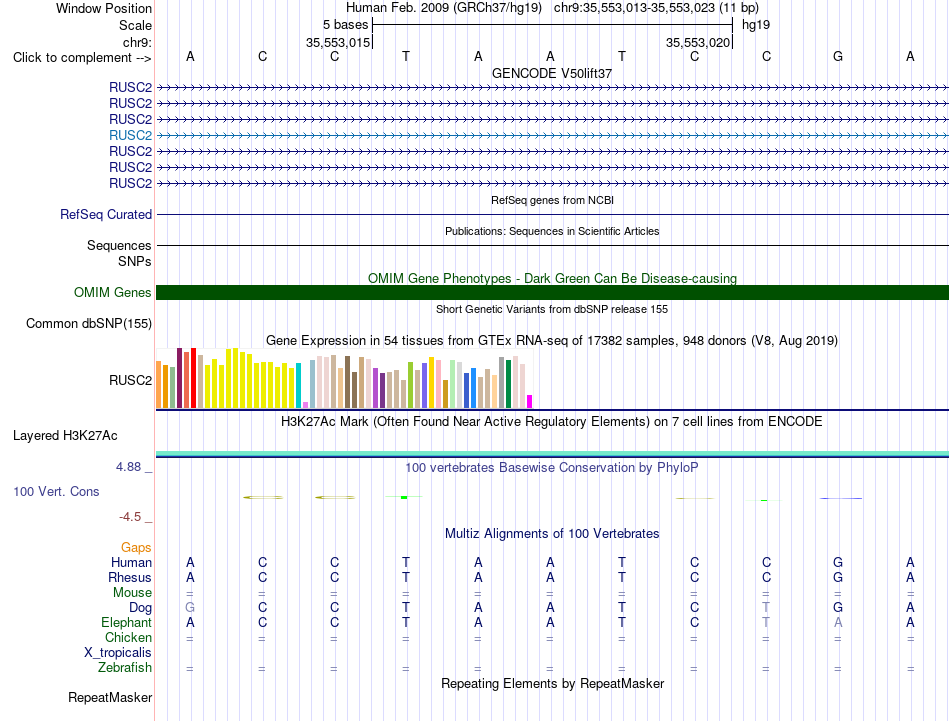The width and height of the screenshot is (950, 721).
Task: Click the Layered H3K27Ac track label
Action: [65, 436]
